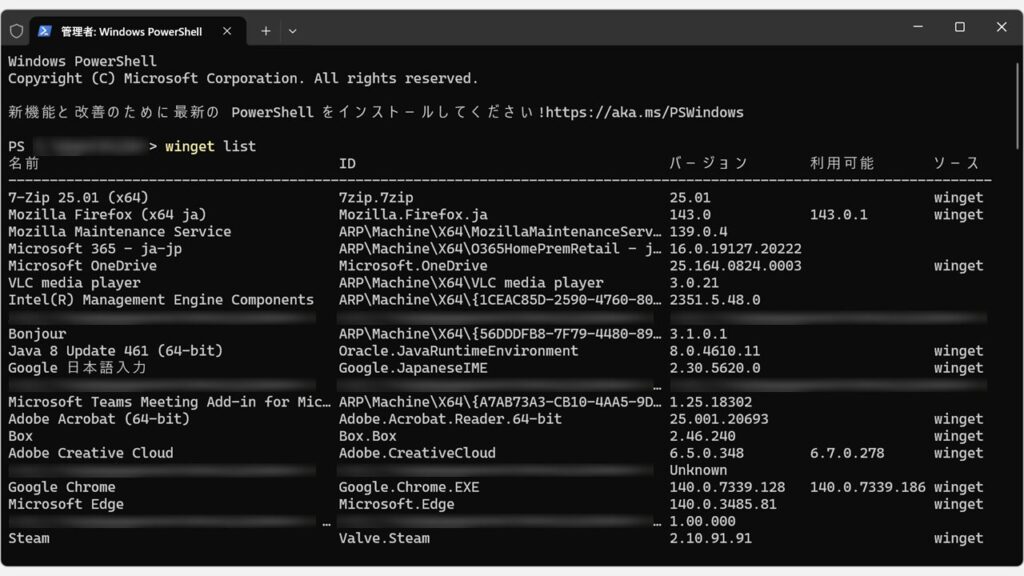The image size is (1024, 576).
Task: Click version '1.25.18302'
Action: tap(711, 401)
